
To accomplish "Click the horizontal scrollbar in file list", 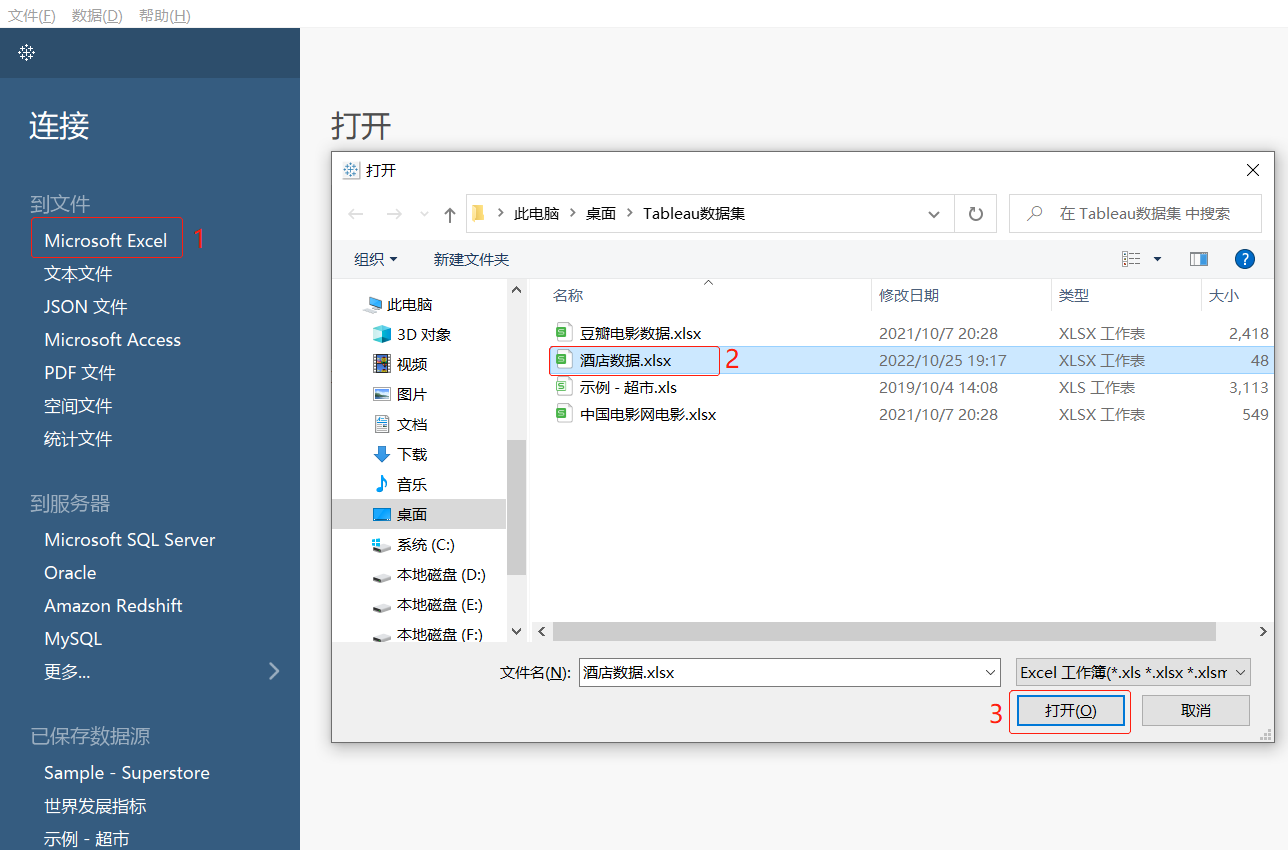I will point(884,632).
